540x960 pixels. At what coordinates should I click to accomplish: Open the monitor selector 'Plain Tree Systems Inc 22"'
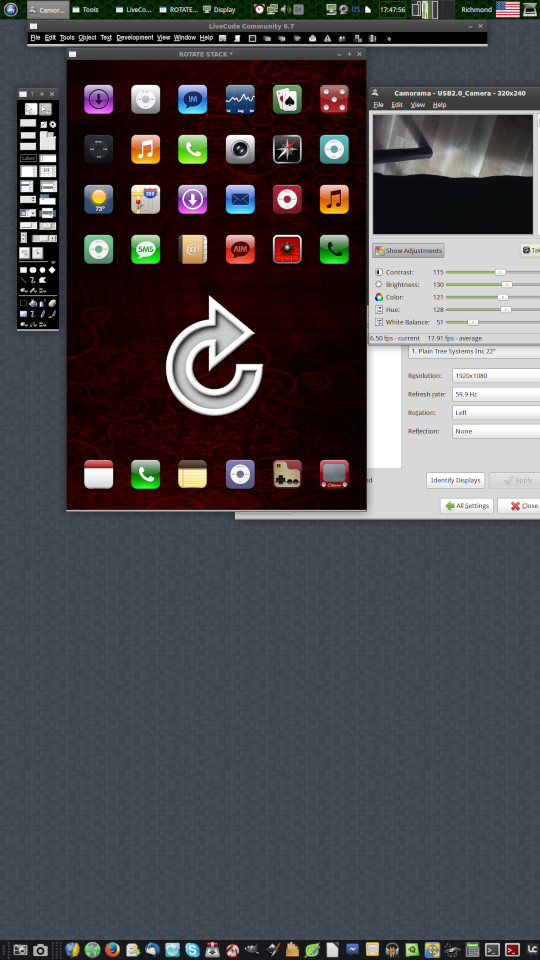coord(474,351)
